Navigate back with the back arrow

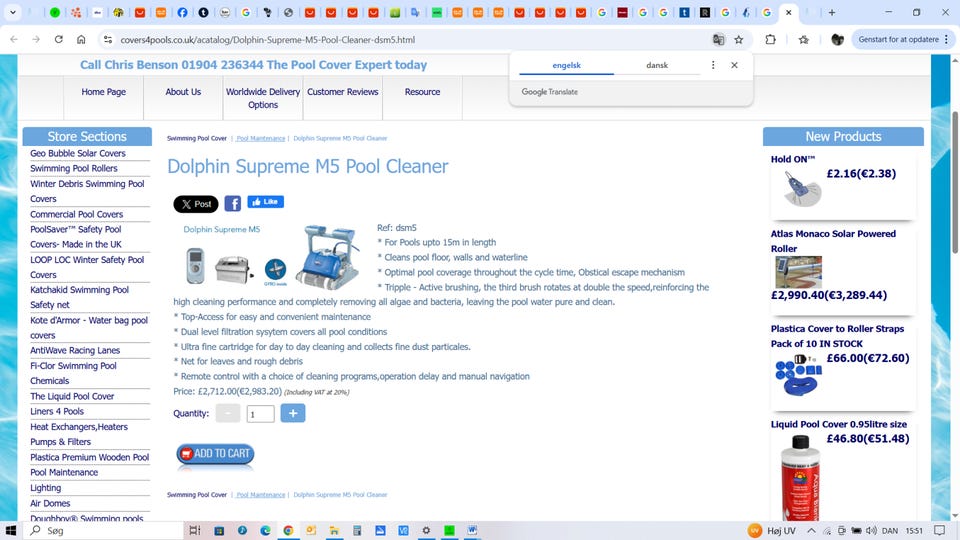(13, 39)
